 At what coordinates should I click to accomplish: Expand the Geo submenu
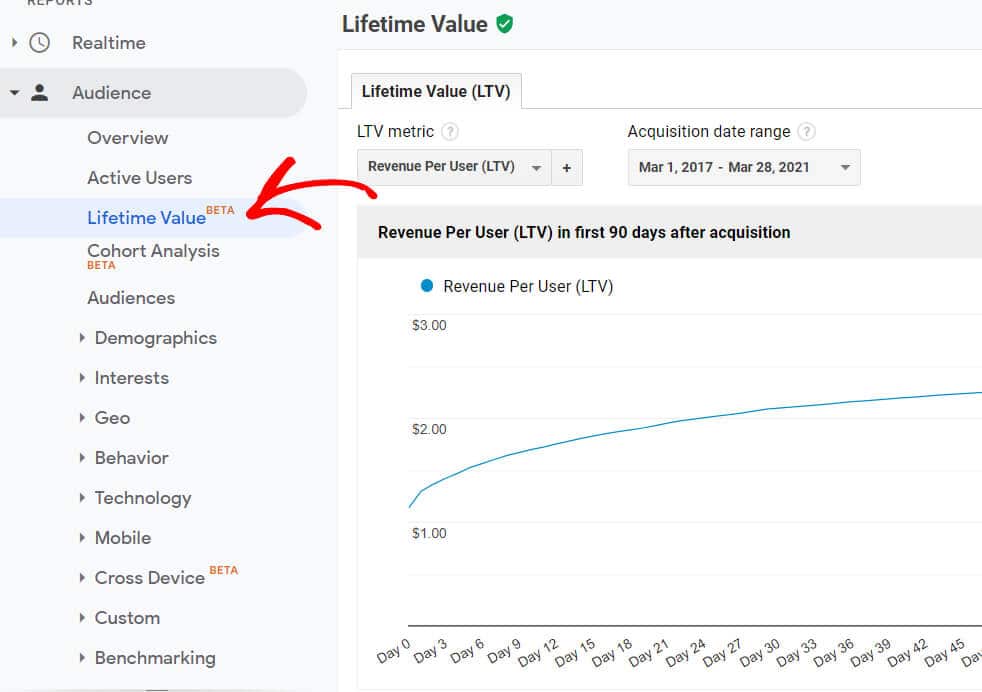(82, 418)
